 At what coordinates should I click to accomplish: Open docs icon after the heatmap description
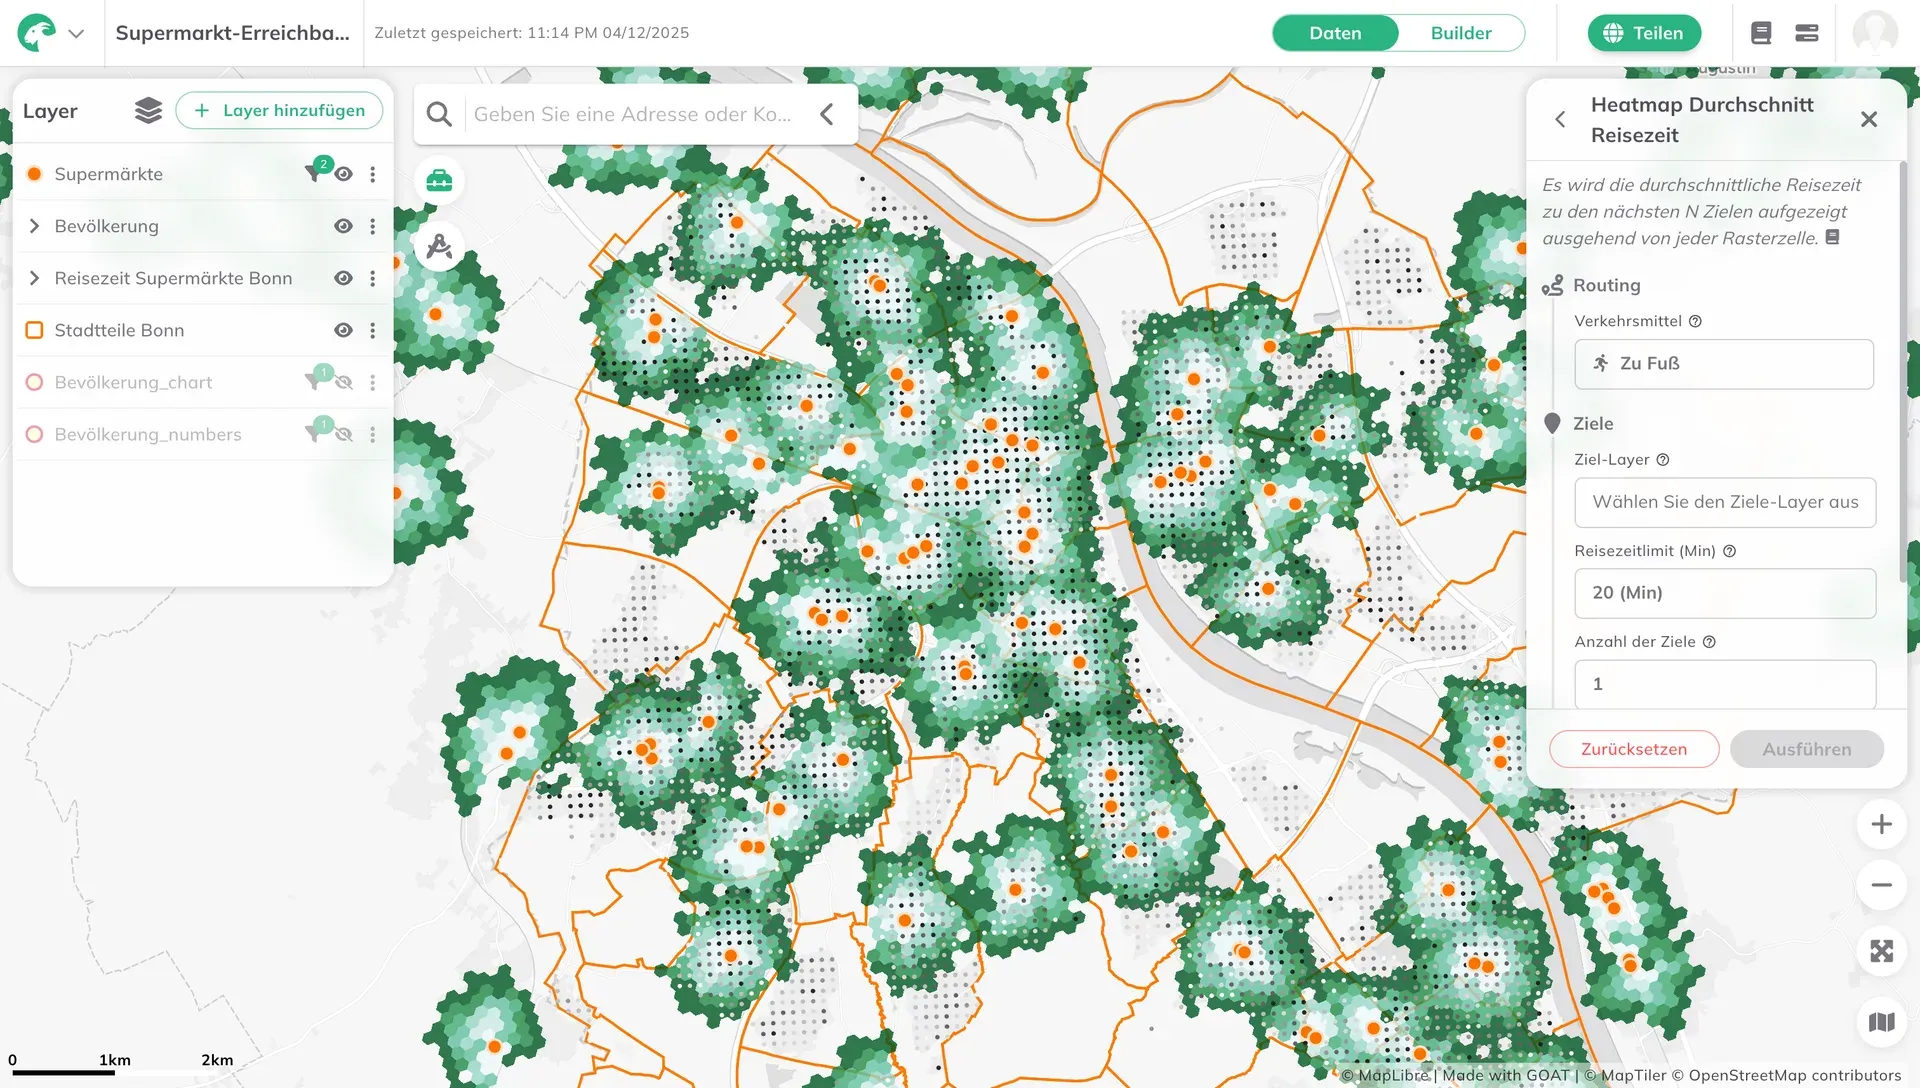point(1832,237)
